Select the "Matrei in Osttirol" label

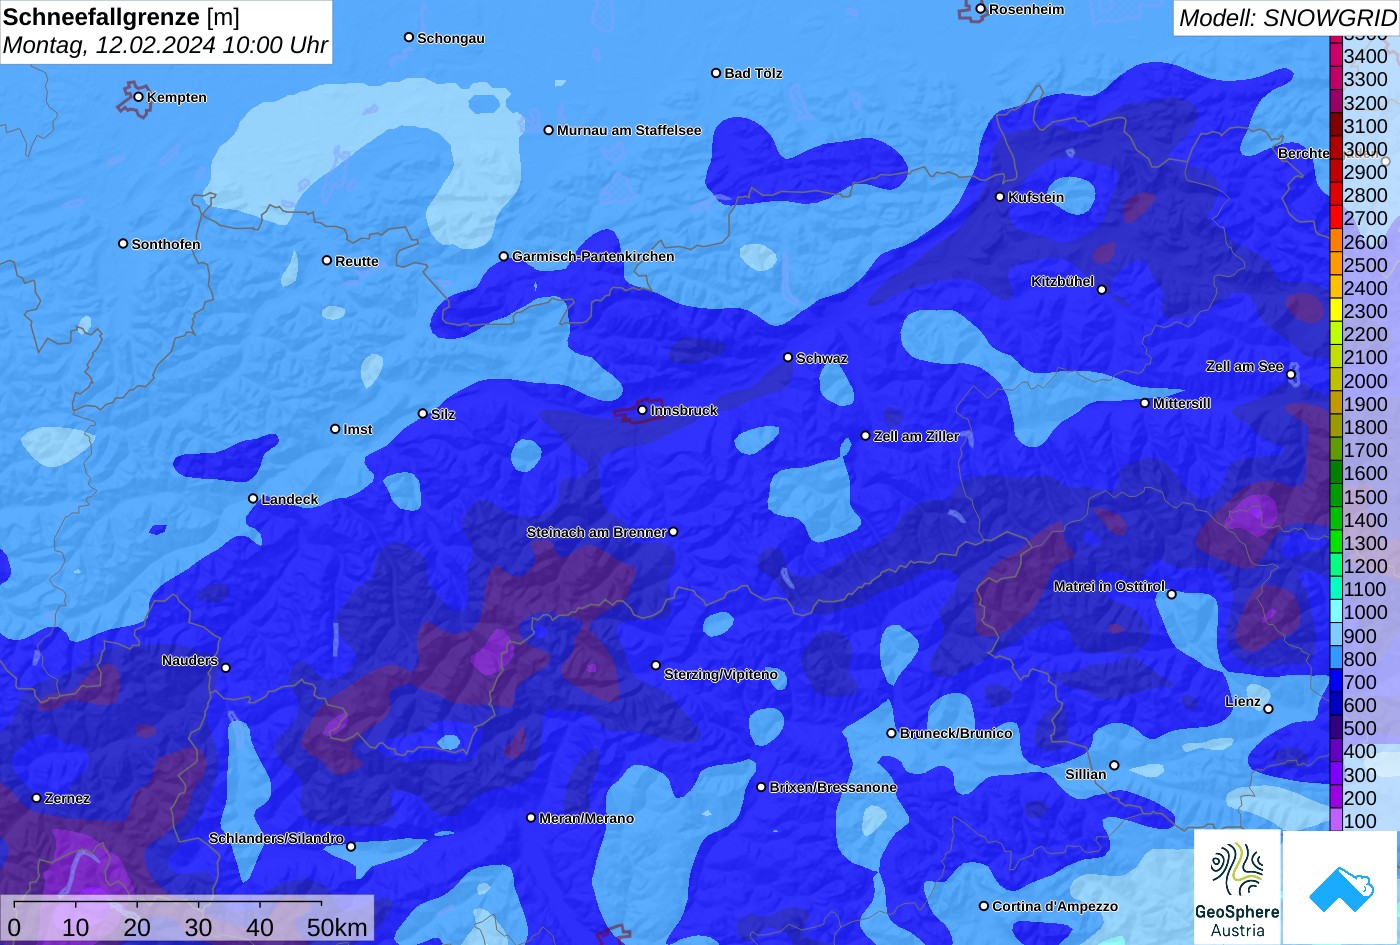coord(1109,586)
